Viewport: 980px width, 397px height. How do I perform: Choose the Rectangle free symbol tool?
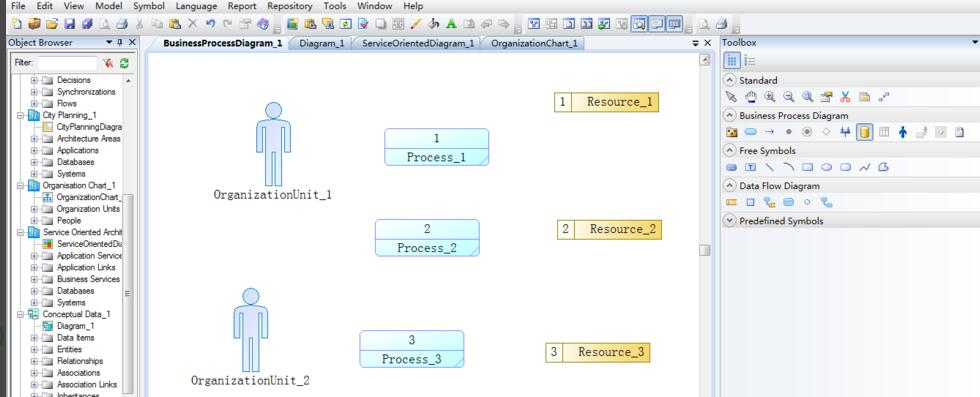click(808, 168)
